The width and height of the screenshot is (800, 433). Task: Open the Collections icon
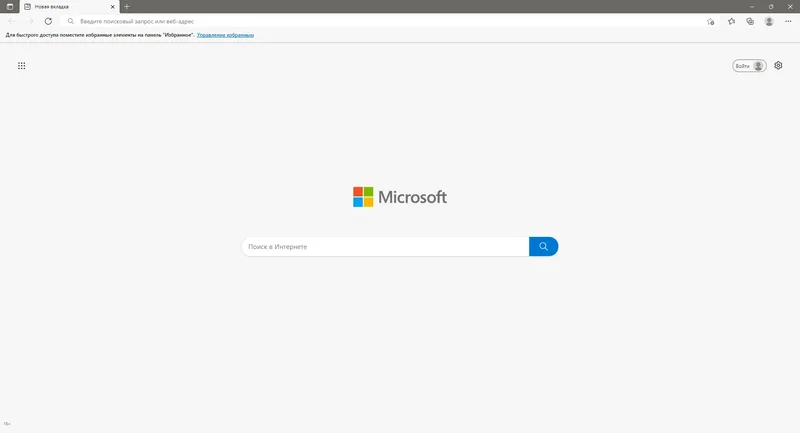tap(750, 21)
